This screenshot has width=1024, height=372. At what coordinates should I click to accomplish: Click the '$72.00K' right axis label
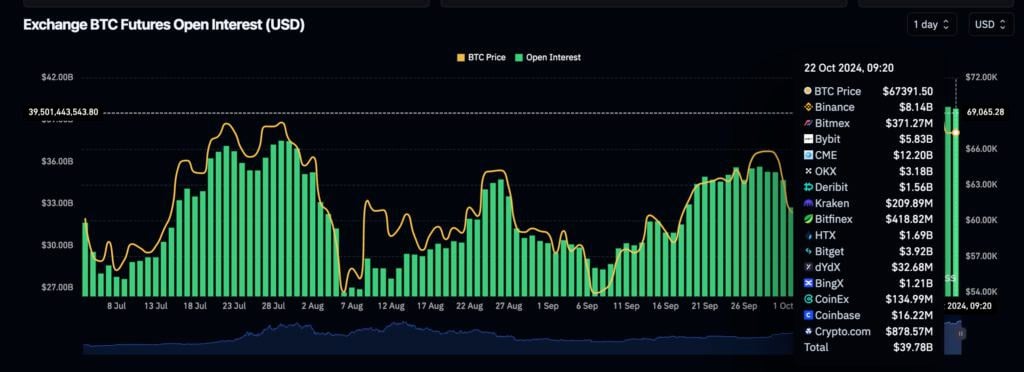pos(982,77)
